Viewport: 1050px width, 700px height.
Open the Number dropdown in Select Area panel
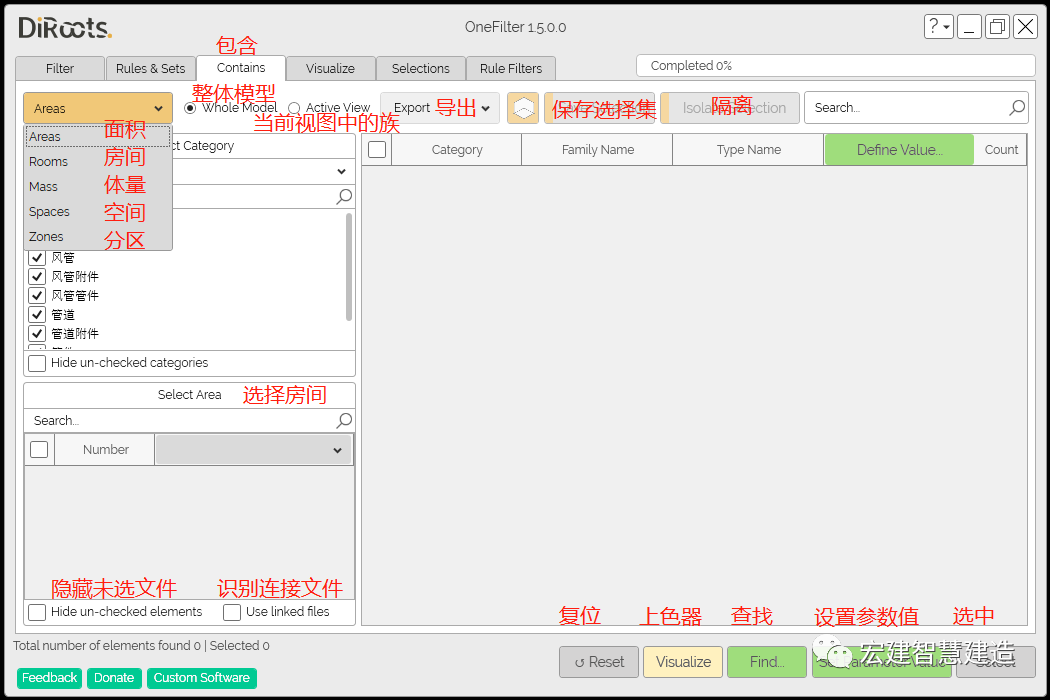tap(340, 449)
